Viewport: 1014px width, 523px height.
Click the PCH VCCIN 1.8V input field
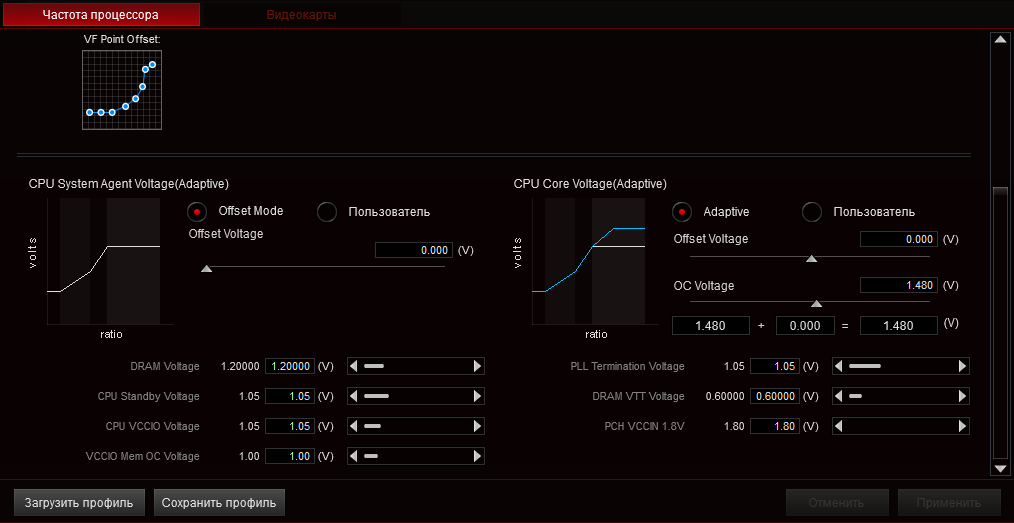[x=775, y=426]
